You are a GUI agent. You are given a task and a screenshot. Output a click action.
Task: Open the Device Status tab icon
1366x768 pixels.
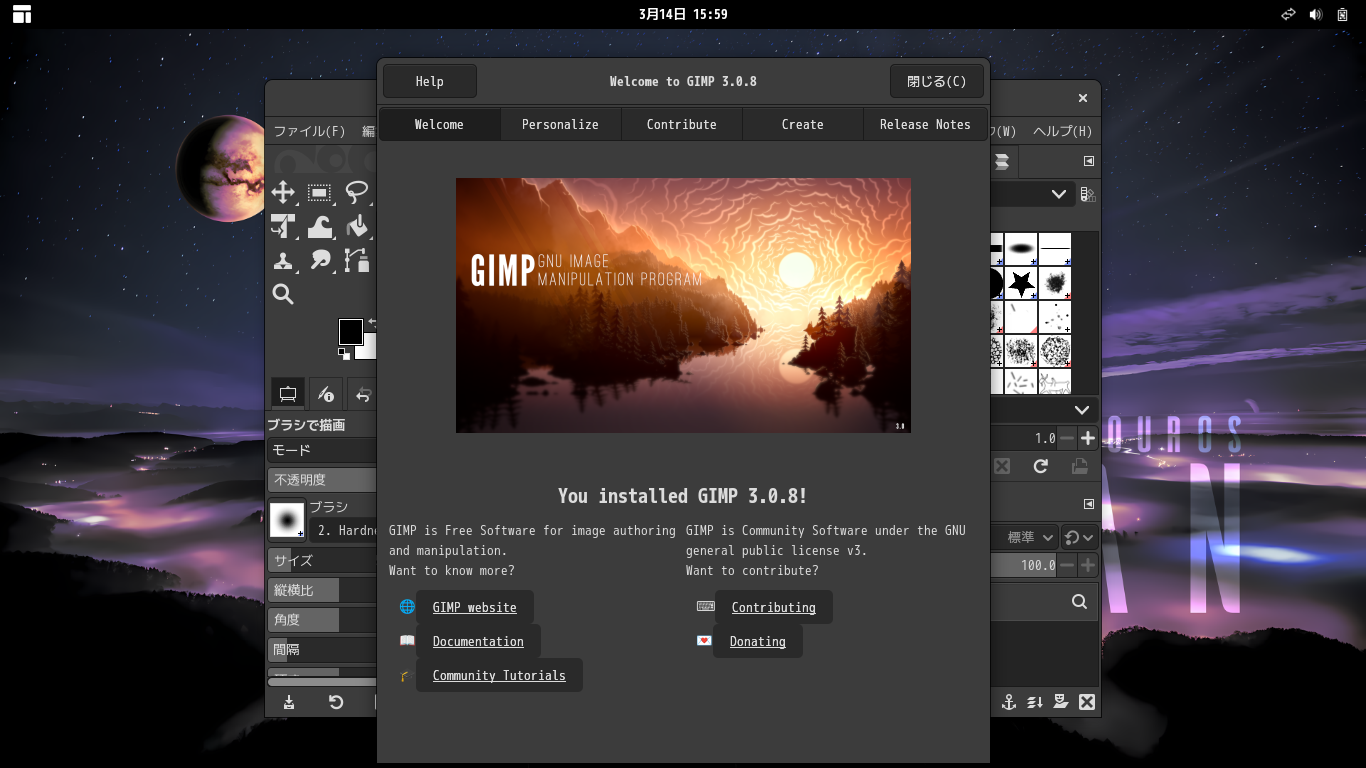click(325, 393)
